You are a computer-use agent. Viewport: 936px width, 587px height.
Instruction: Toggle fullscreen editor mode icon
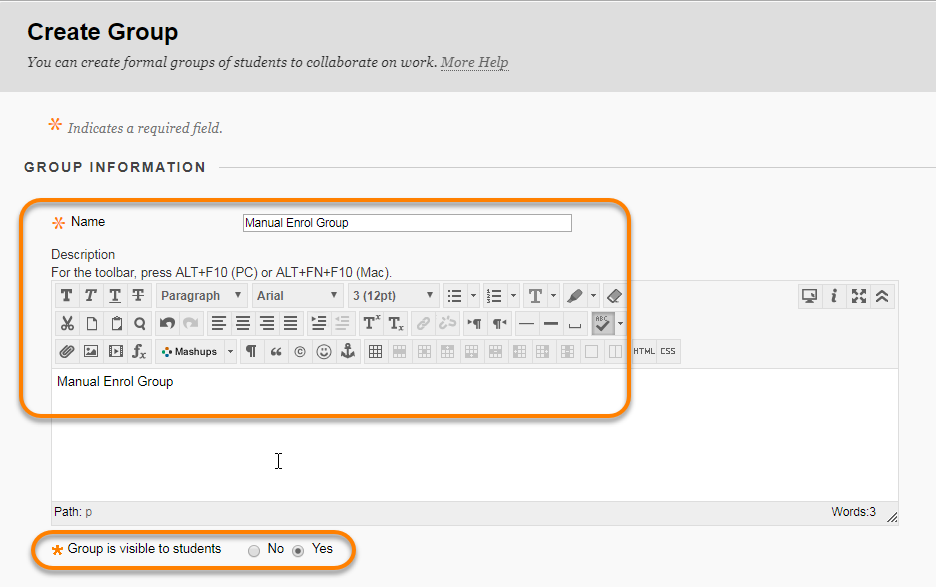tap(858, 296)
